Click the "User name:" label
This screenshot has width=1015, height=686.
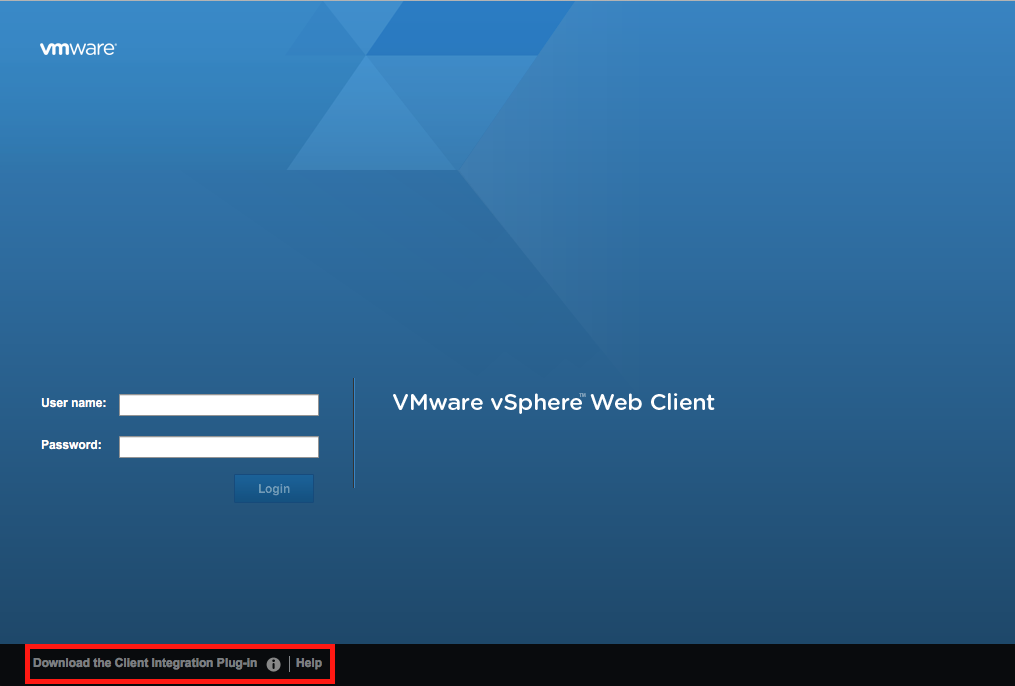click(x=74, y=403)
